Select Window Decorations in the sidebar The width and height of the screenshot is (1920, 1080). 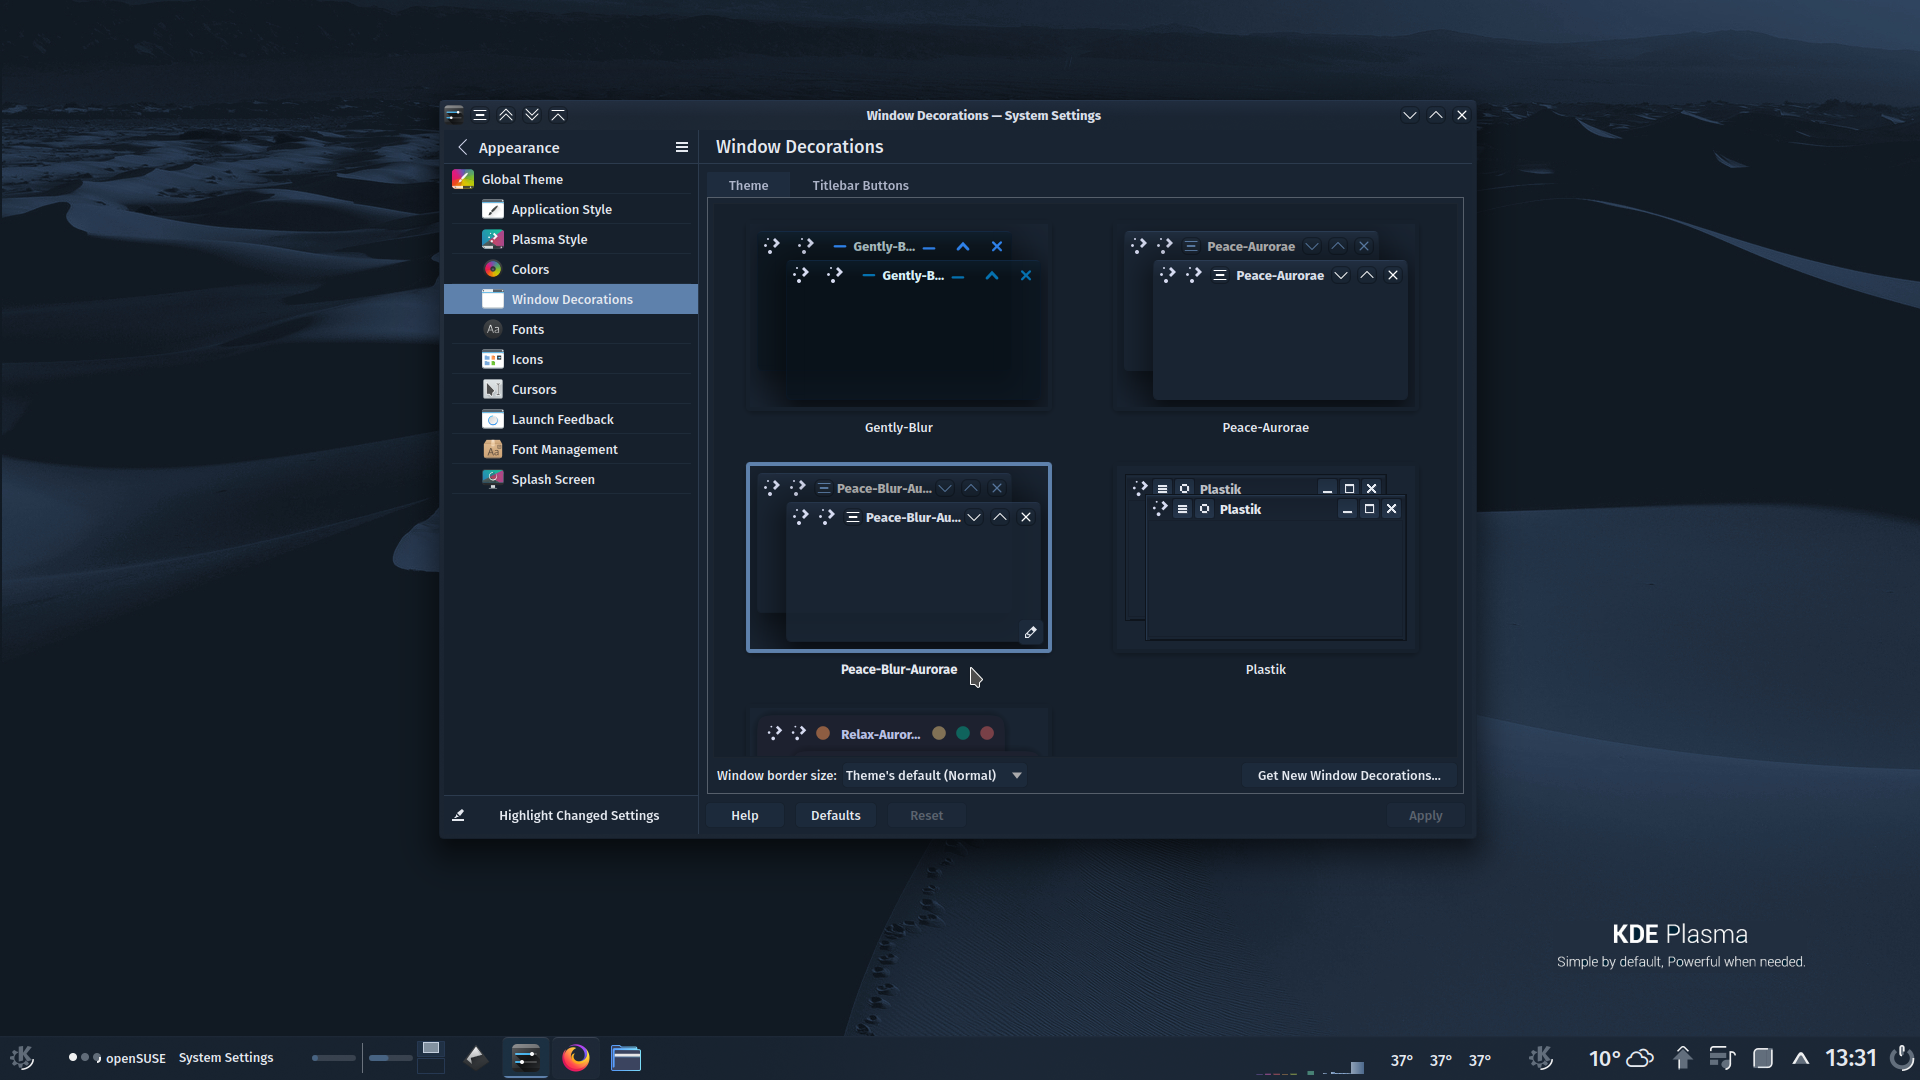pos(571,299)
